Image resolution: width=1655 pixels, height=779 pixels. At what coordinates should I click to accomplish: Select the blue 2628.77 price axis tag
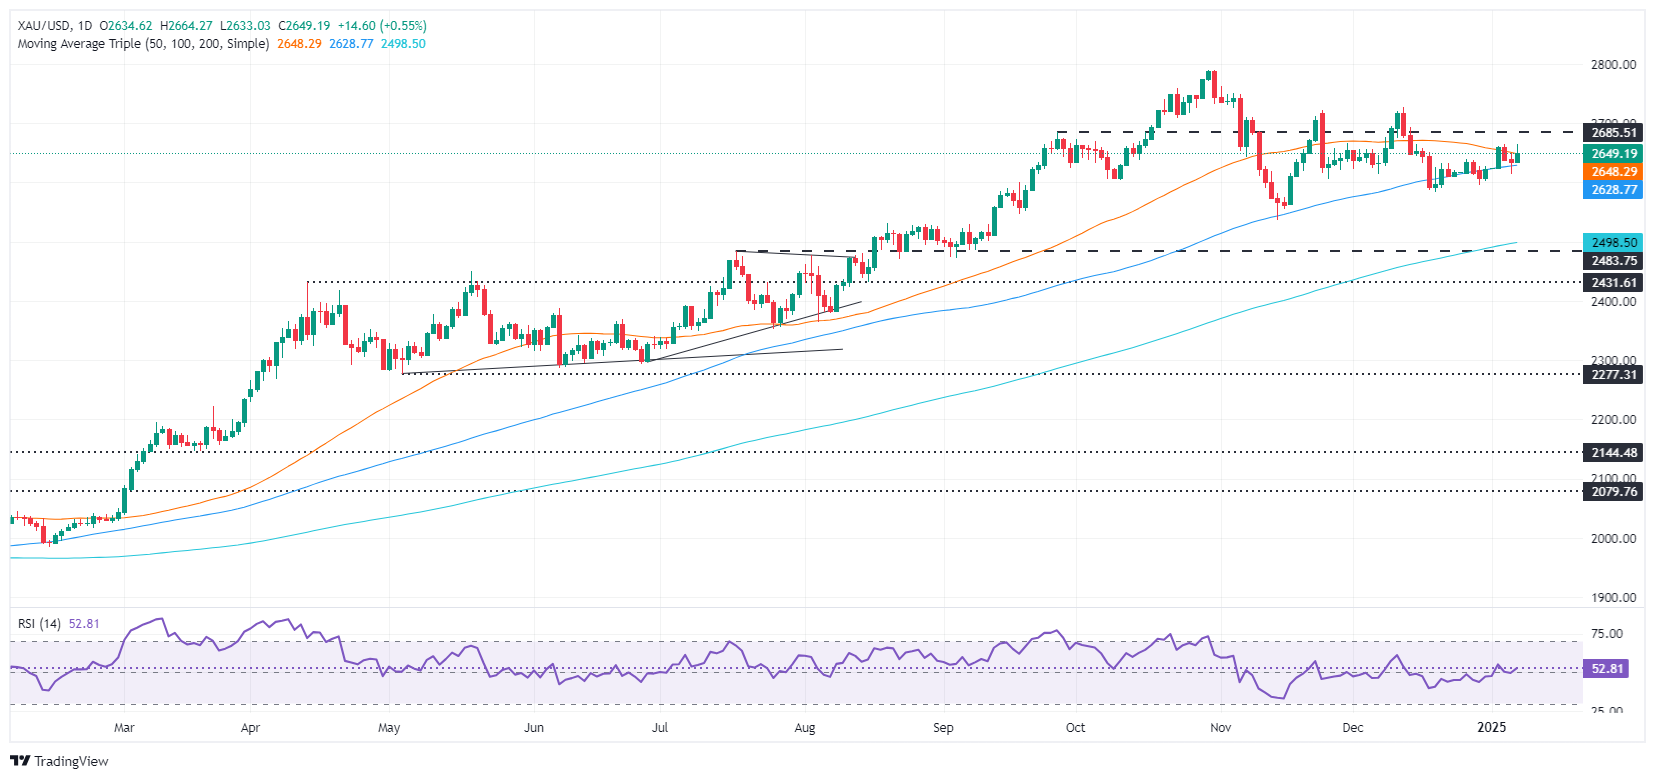click(1613, 190)
